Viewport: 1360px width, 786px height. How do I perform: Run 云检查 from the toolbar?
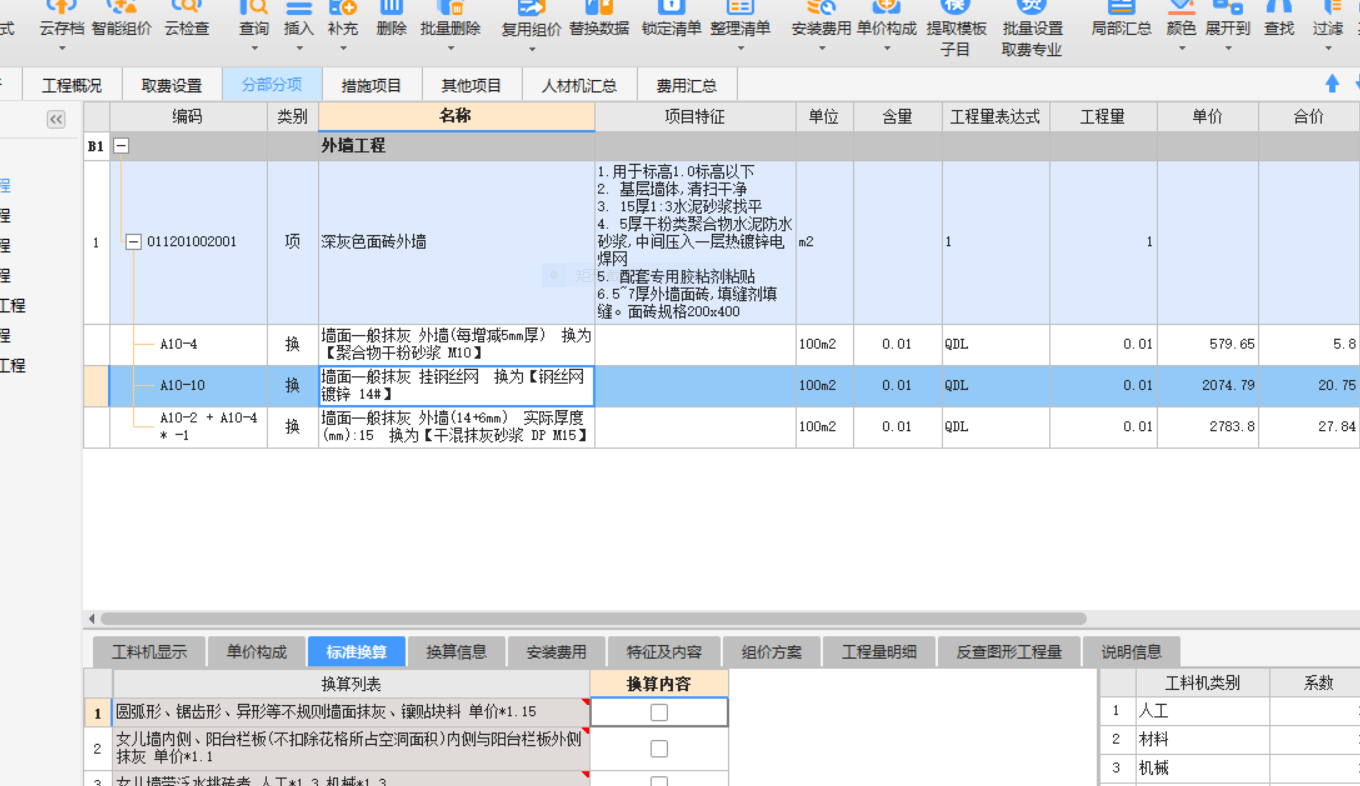[x=187, y=20]
